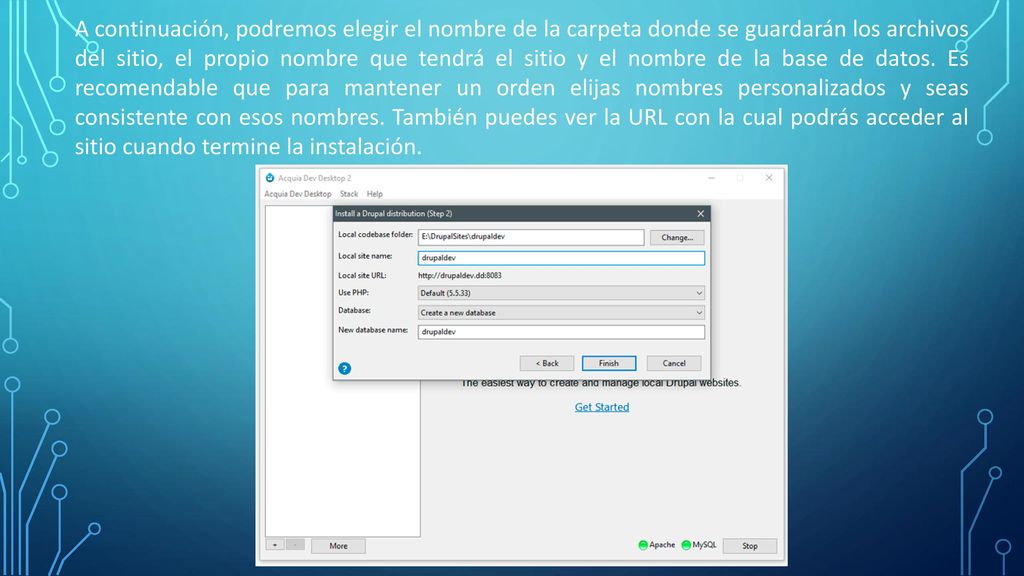Click the Change... folder button
Screen dimensions: 1024x576
677,238
